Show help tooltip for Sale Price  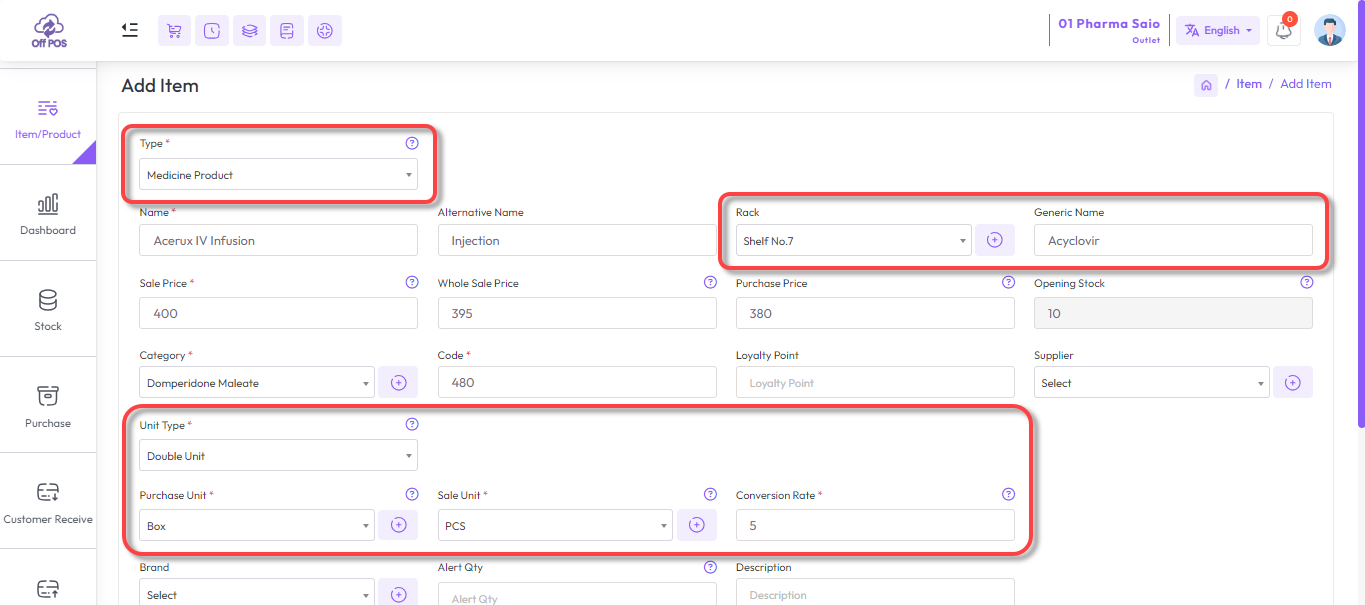coord(412,283)
